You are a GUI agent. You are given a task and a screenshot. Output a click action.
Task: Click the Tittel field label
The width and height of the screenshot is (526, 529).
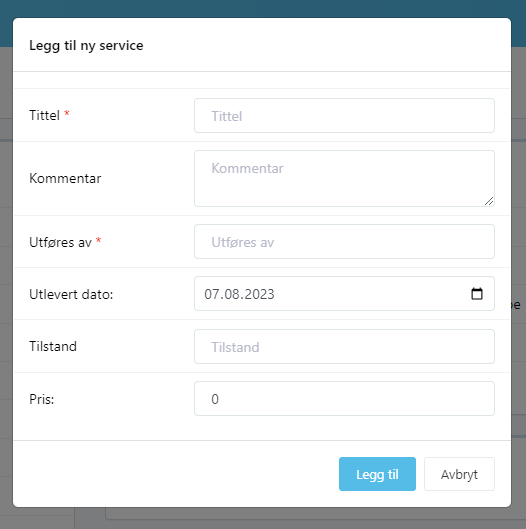coord(44,115)
